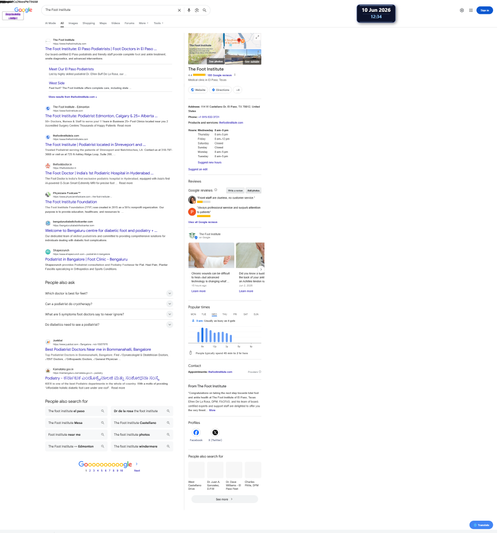Click the Website button in knowledge panel
Viewport: 500px width, 533px height.
point(198,90)
